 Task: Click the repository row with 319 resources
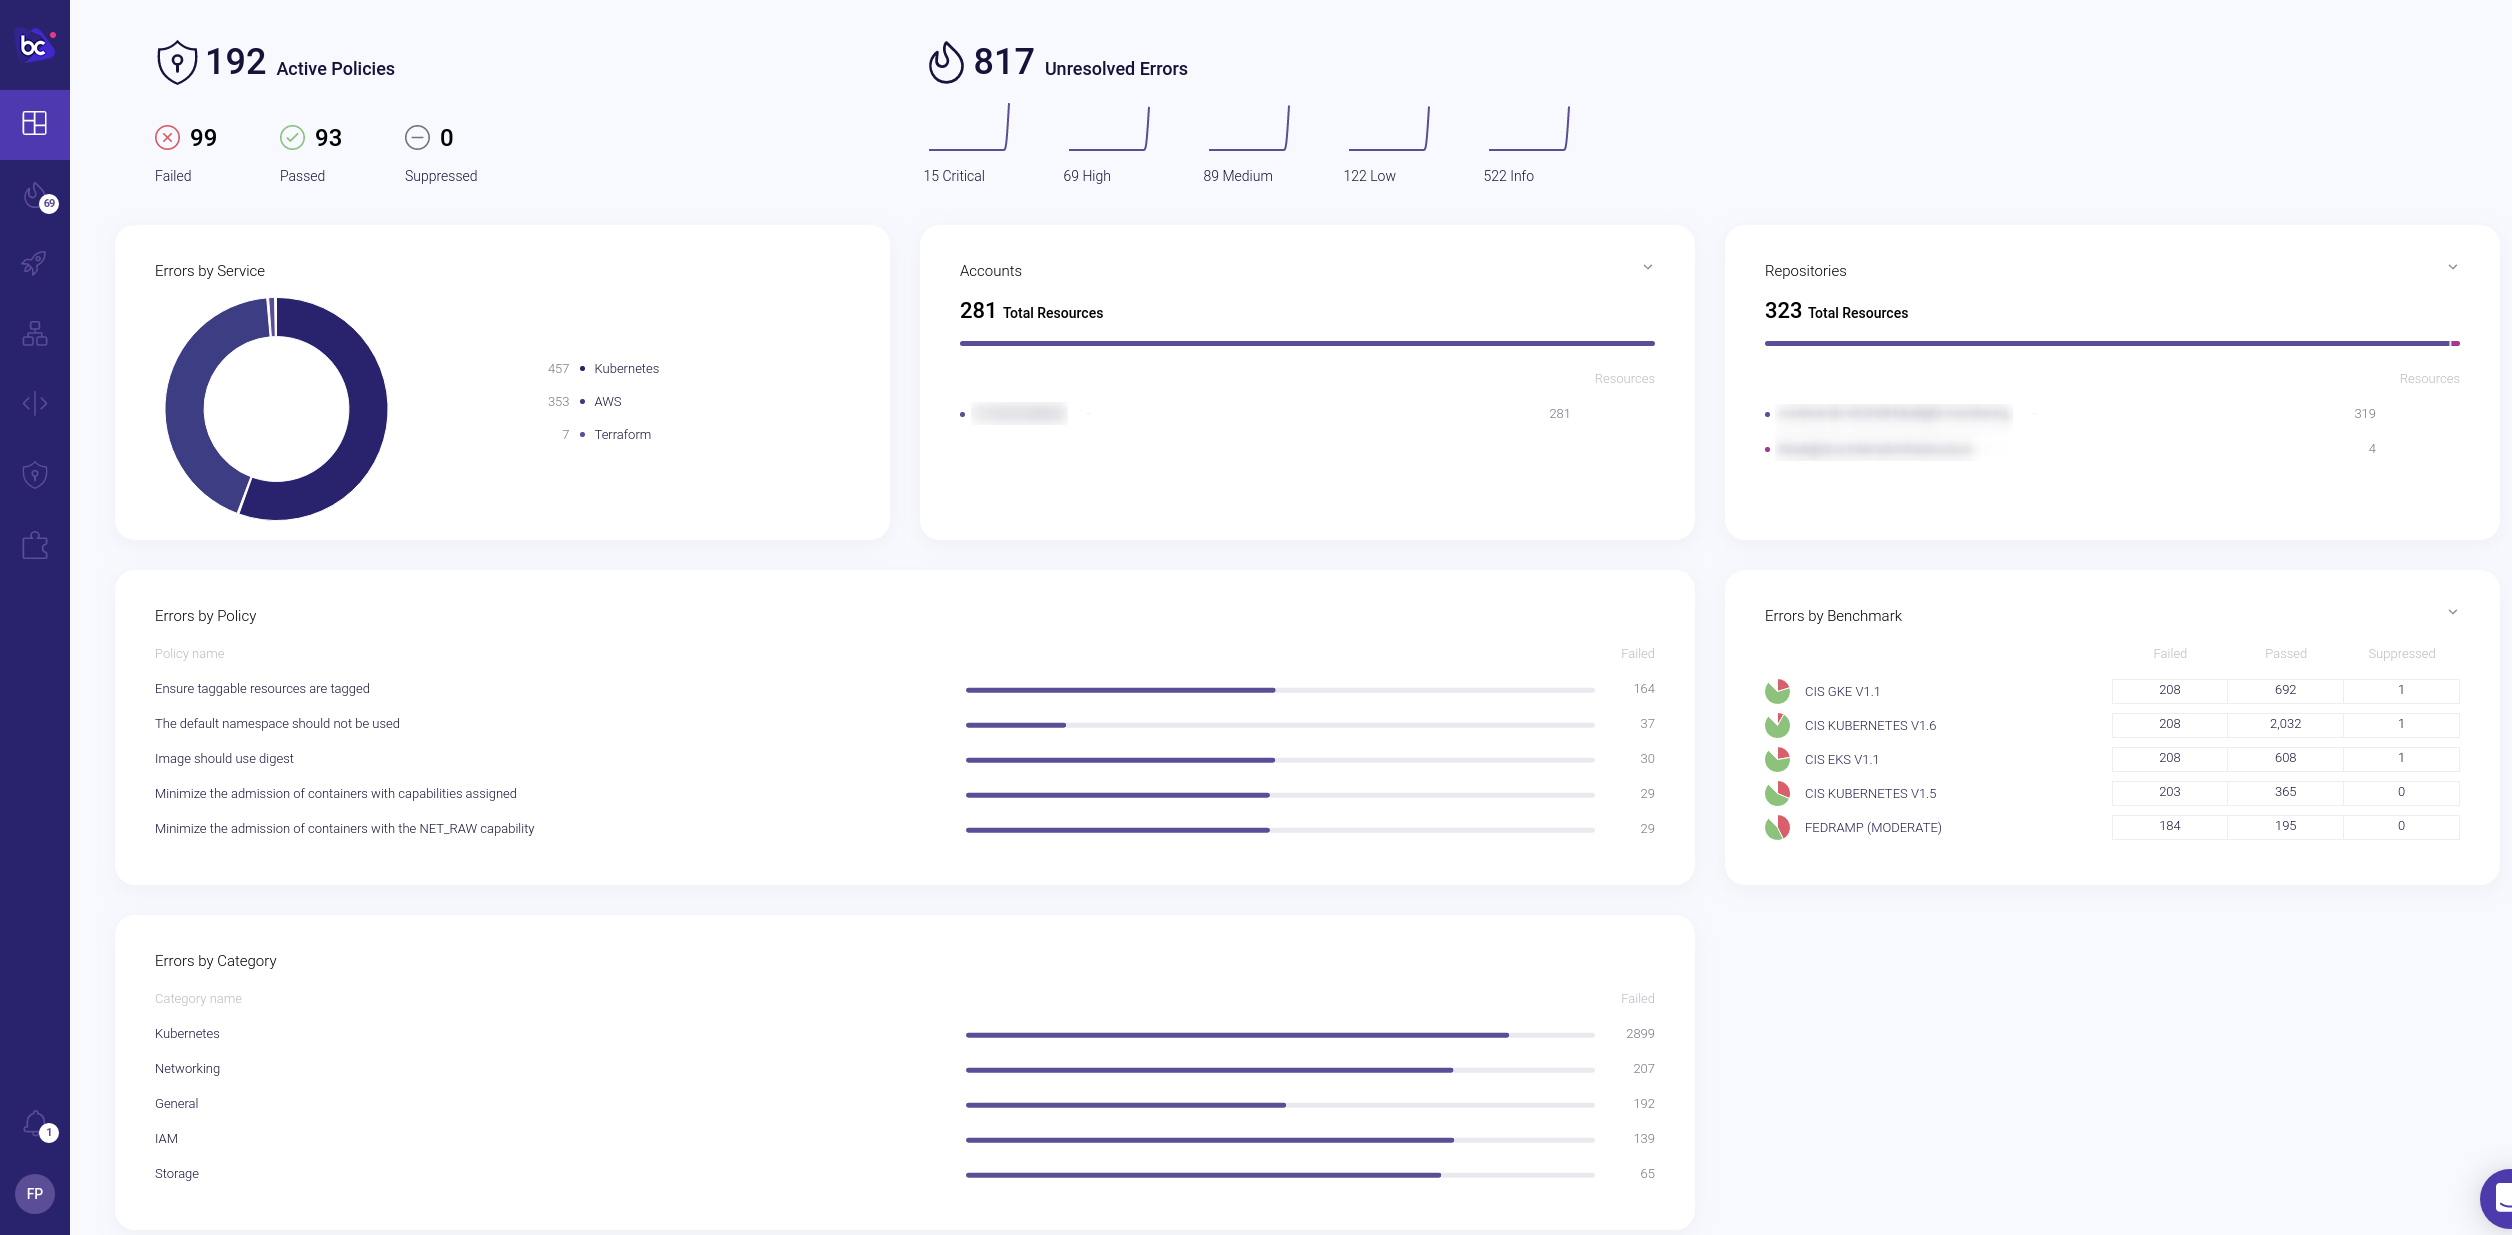click(x=2112, y=414)
